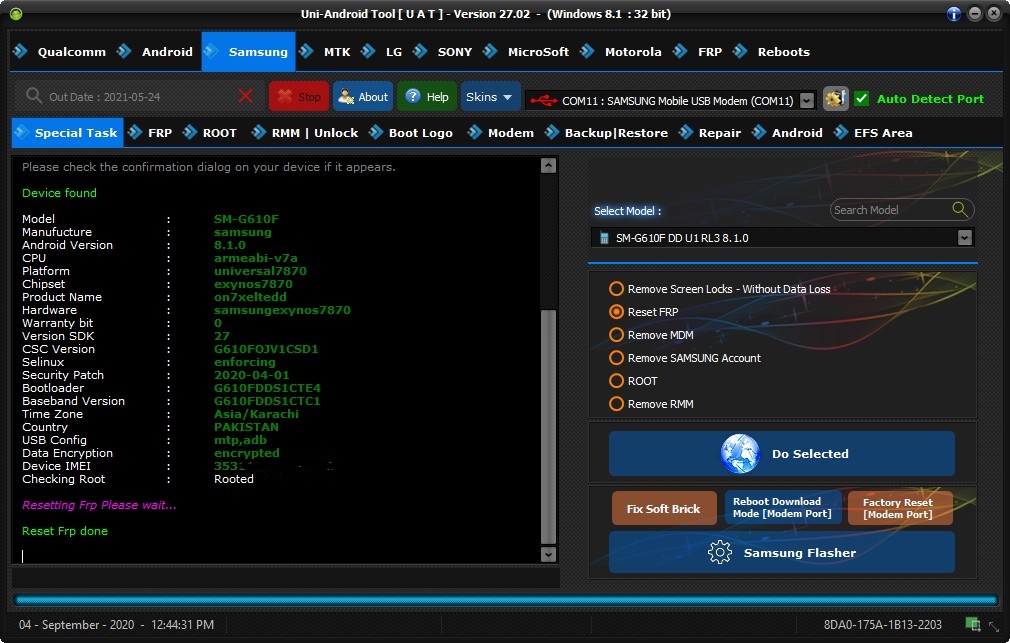Click the port settings gear icon

835,98
